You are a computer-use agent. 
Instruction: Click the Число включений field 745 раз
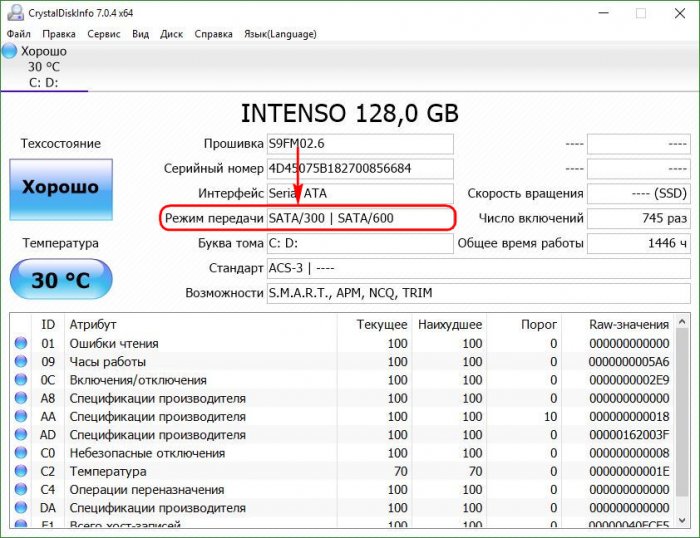[638, 218]
